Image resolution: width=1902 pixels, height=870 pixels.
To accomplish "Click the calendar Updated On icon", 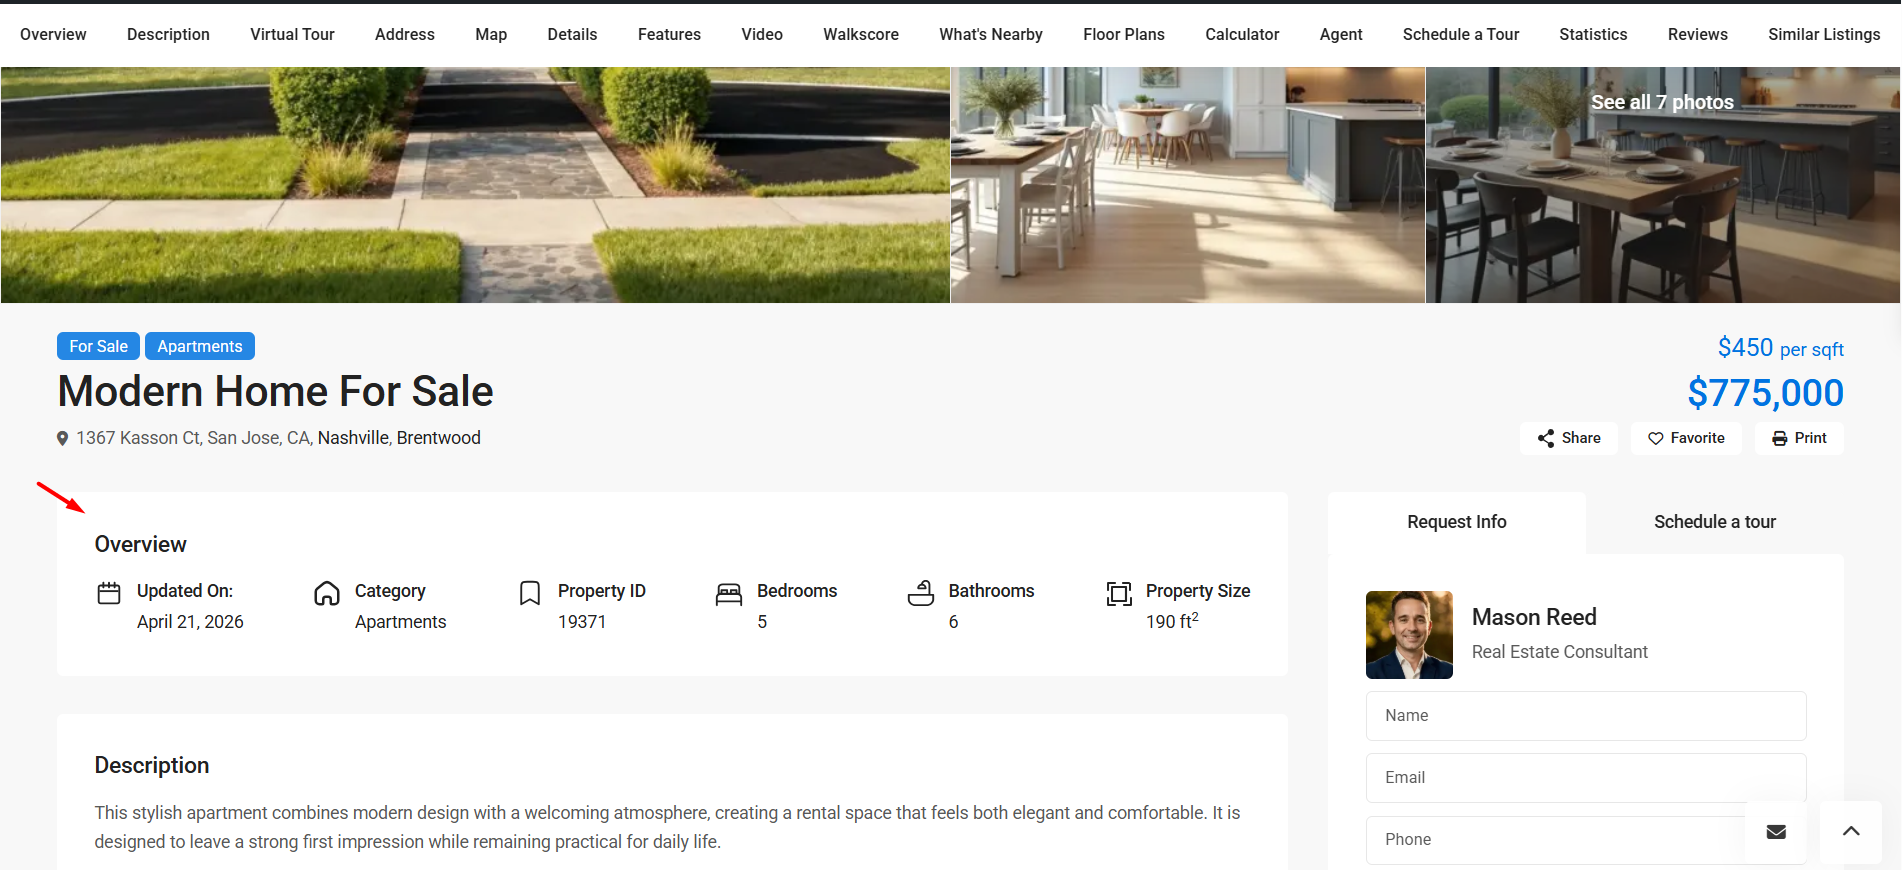I will coord(109,593).
